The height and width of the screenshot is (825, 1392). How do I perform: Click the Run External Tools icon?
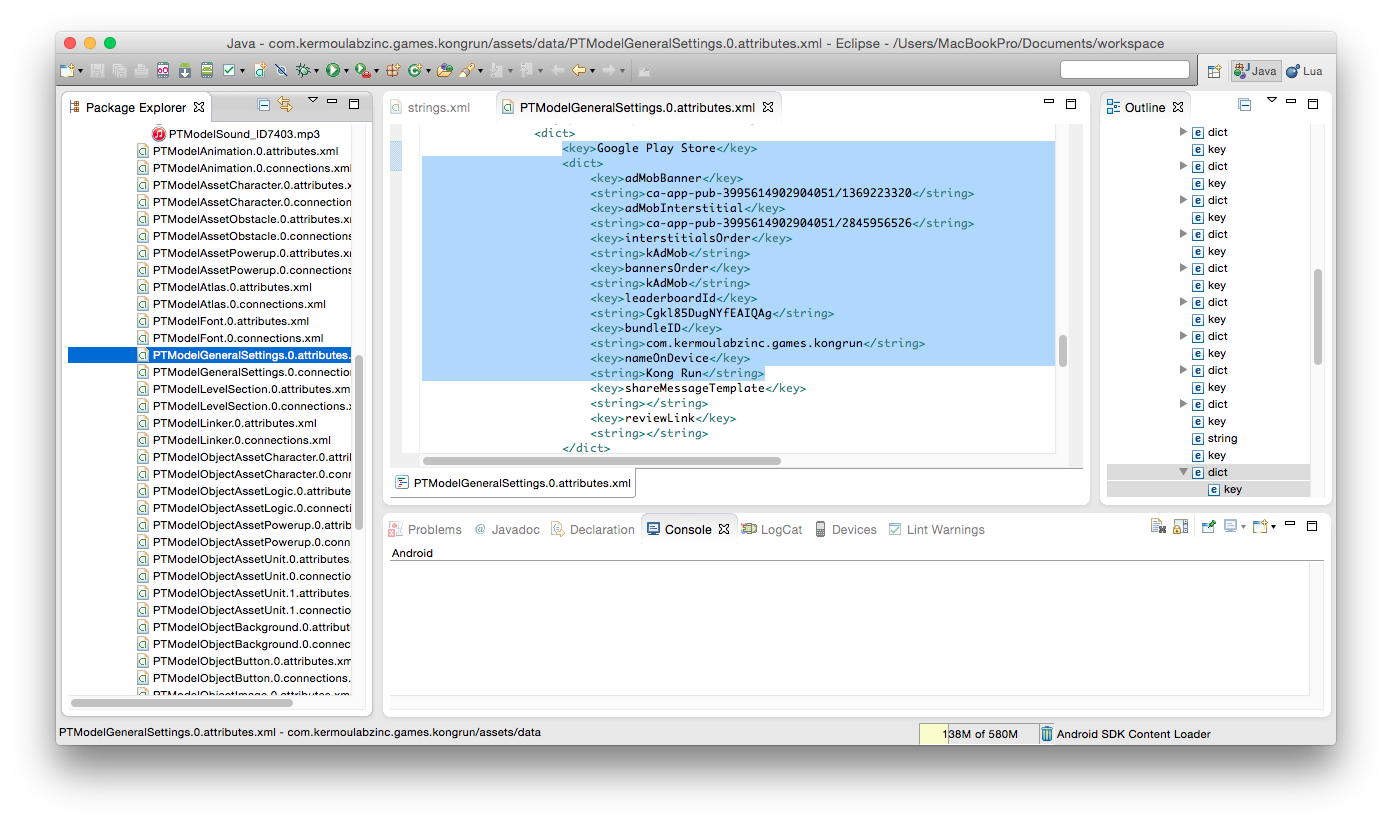361,71
